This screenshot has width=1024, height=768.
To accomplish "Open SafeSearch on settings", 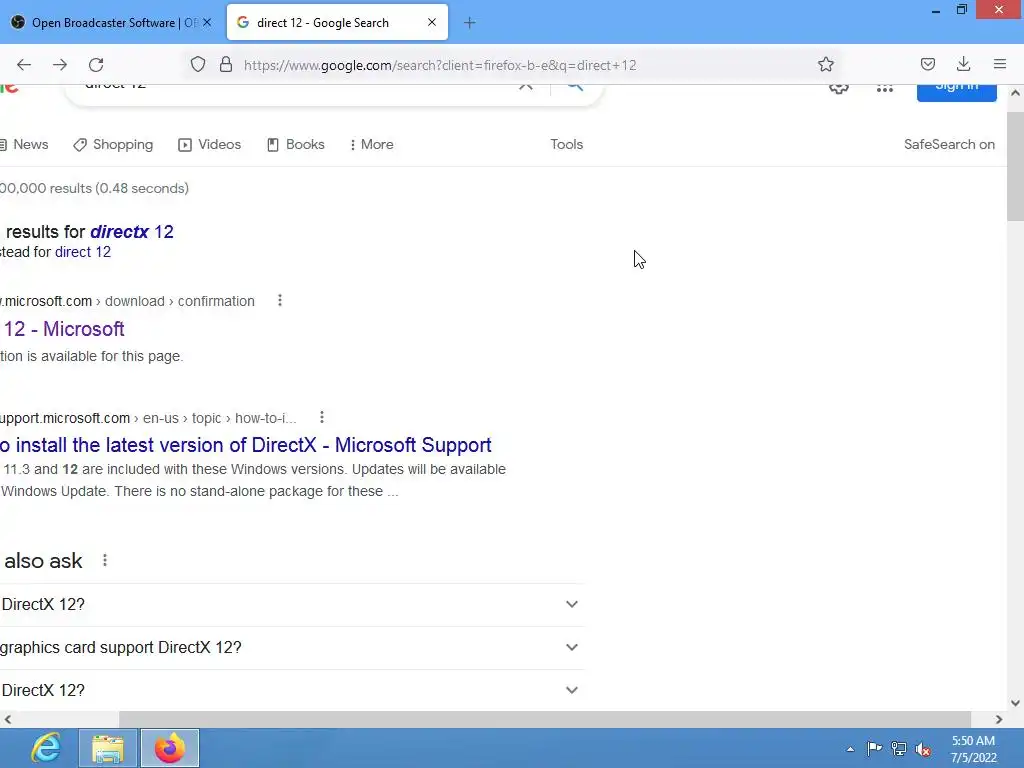I will [x=949, y=144].
